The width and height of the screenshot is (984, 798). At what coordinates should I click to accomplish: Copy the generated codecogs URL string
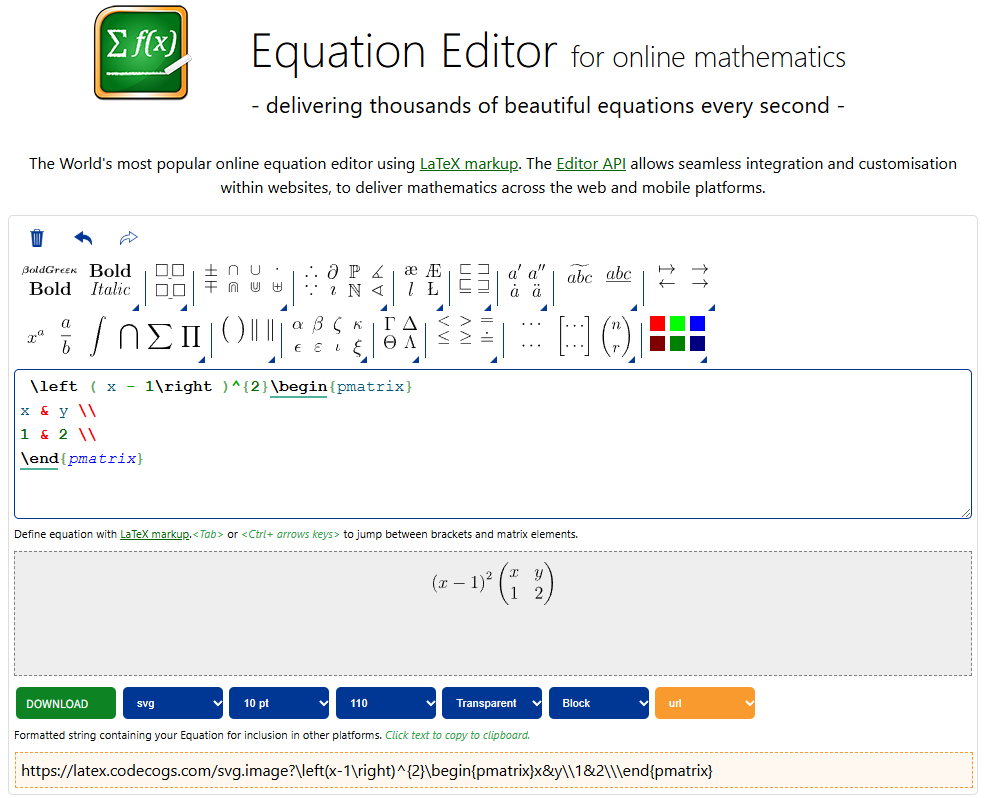[x=493, y=770]
